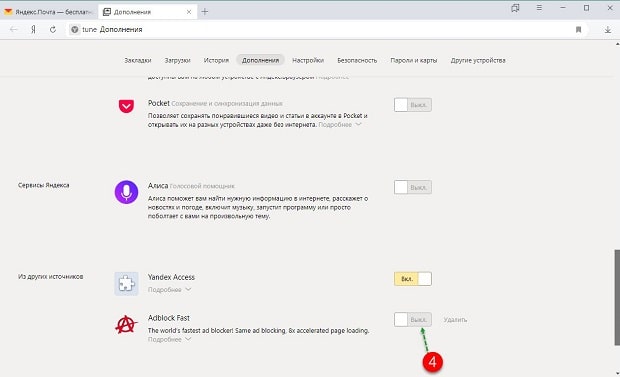620x377 pixels.
Task: Click the Pocket extension icon
Action: (x=126, y=106)
